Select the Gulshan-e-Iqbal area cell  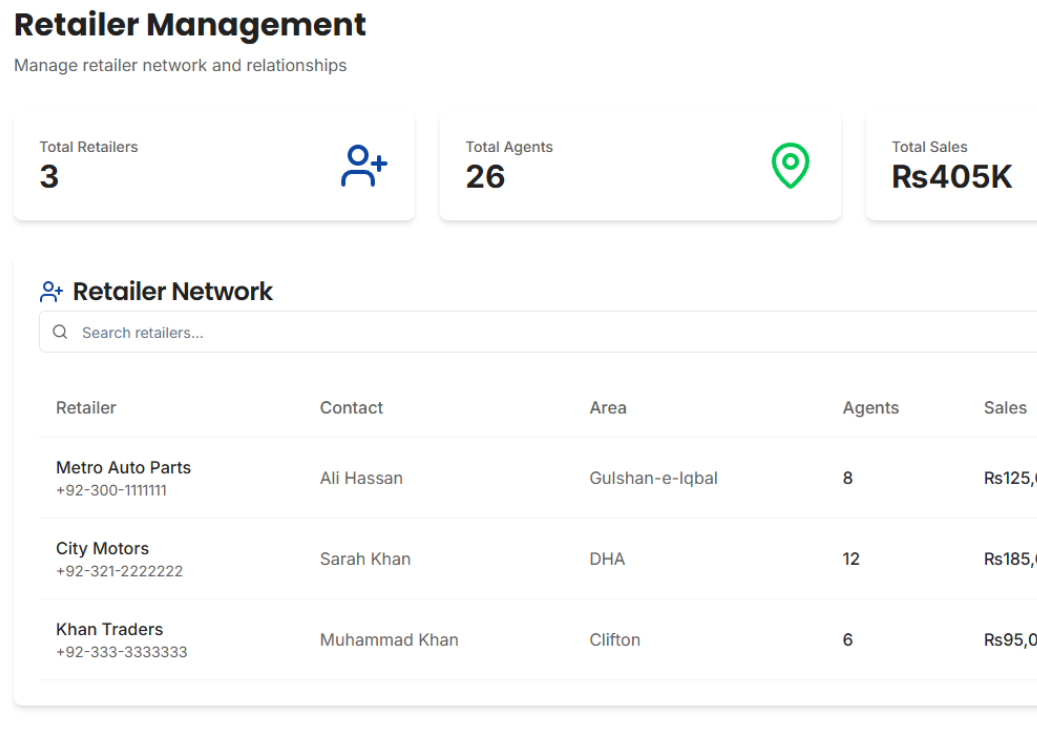click(653, 478)
